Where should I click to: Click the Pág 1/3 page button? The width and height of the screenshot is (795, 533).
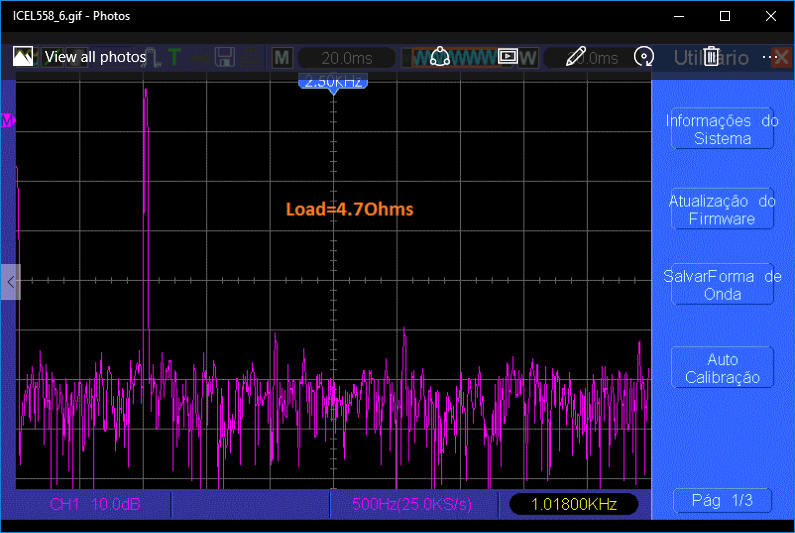722,501
